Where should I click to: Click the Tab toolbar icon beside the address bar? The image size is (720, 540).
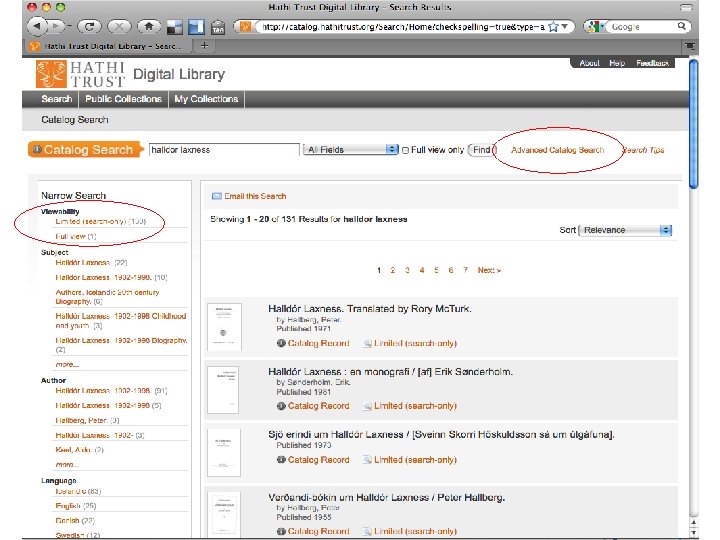point(218,28)
